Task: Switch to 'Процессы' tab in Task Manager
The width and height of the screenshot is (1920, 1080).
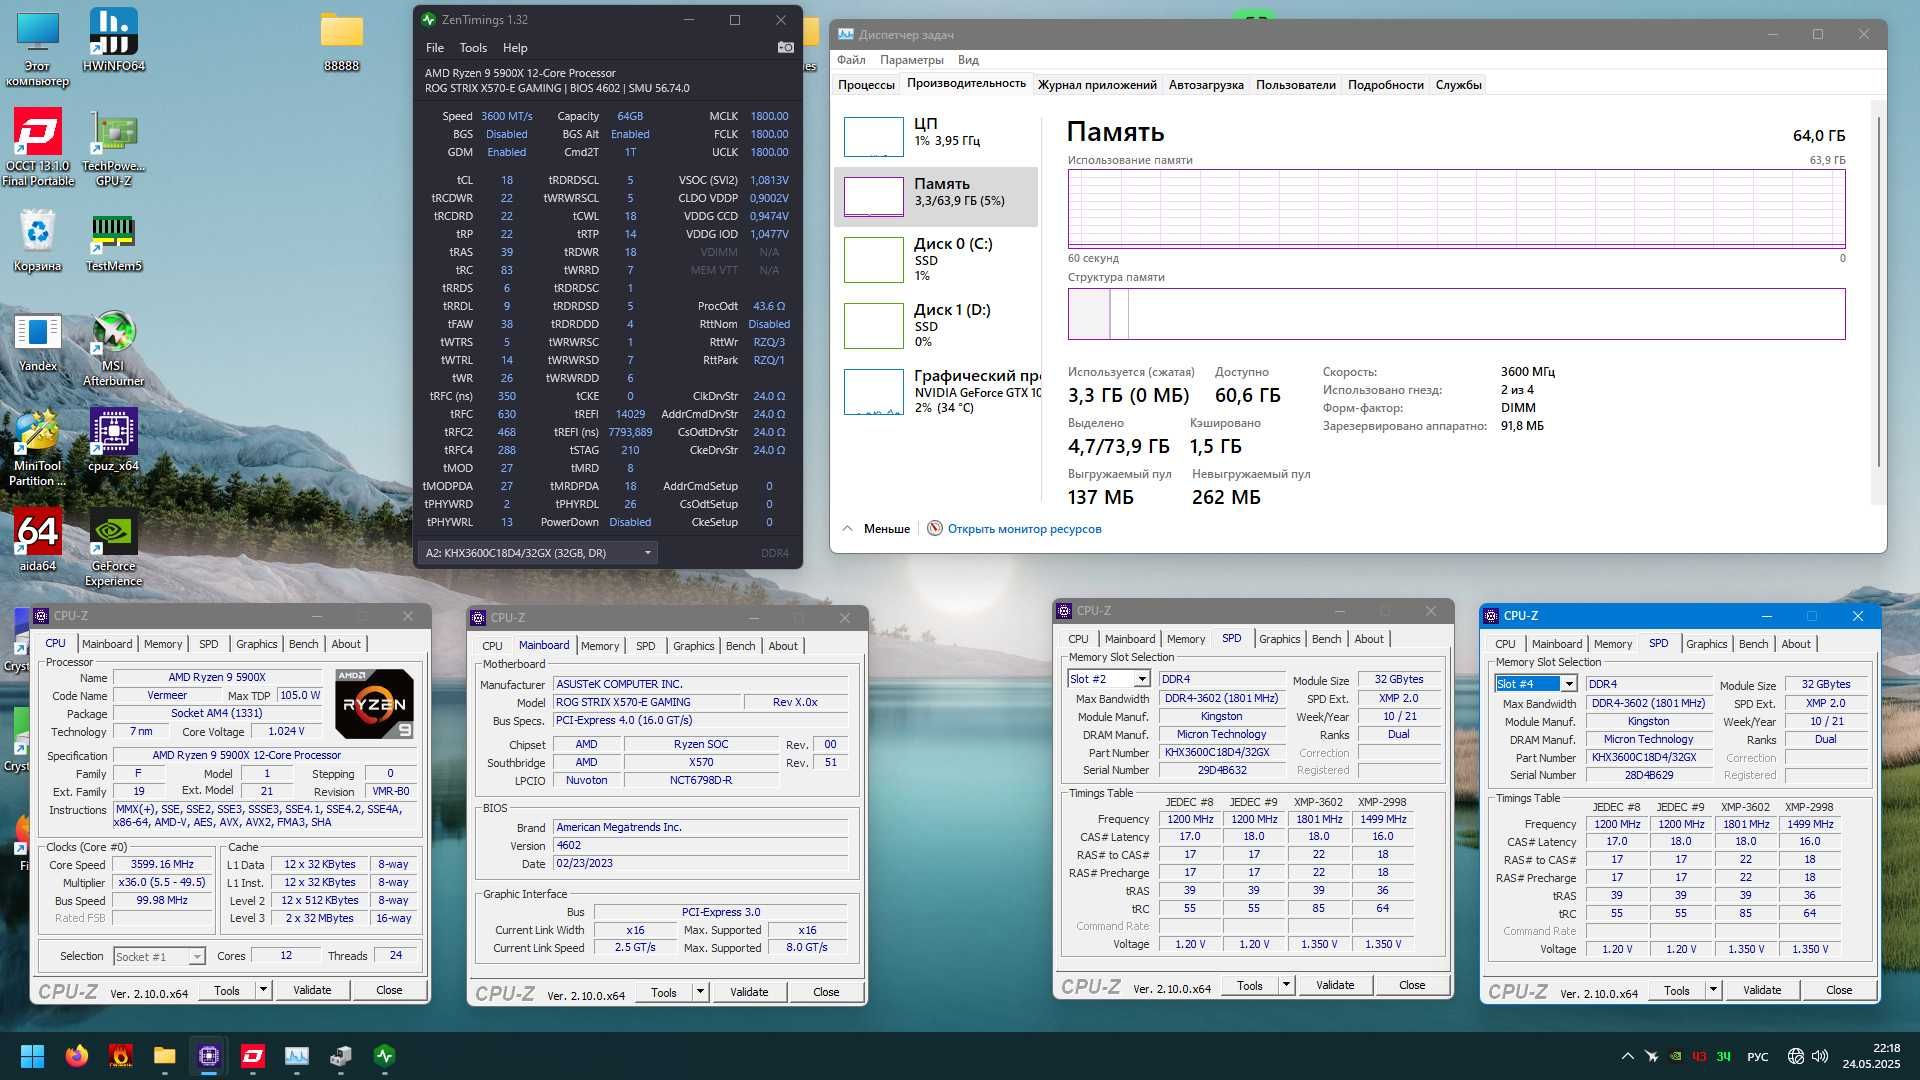Action: tap(866, 85)
